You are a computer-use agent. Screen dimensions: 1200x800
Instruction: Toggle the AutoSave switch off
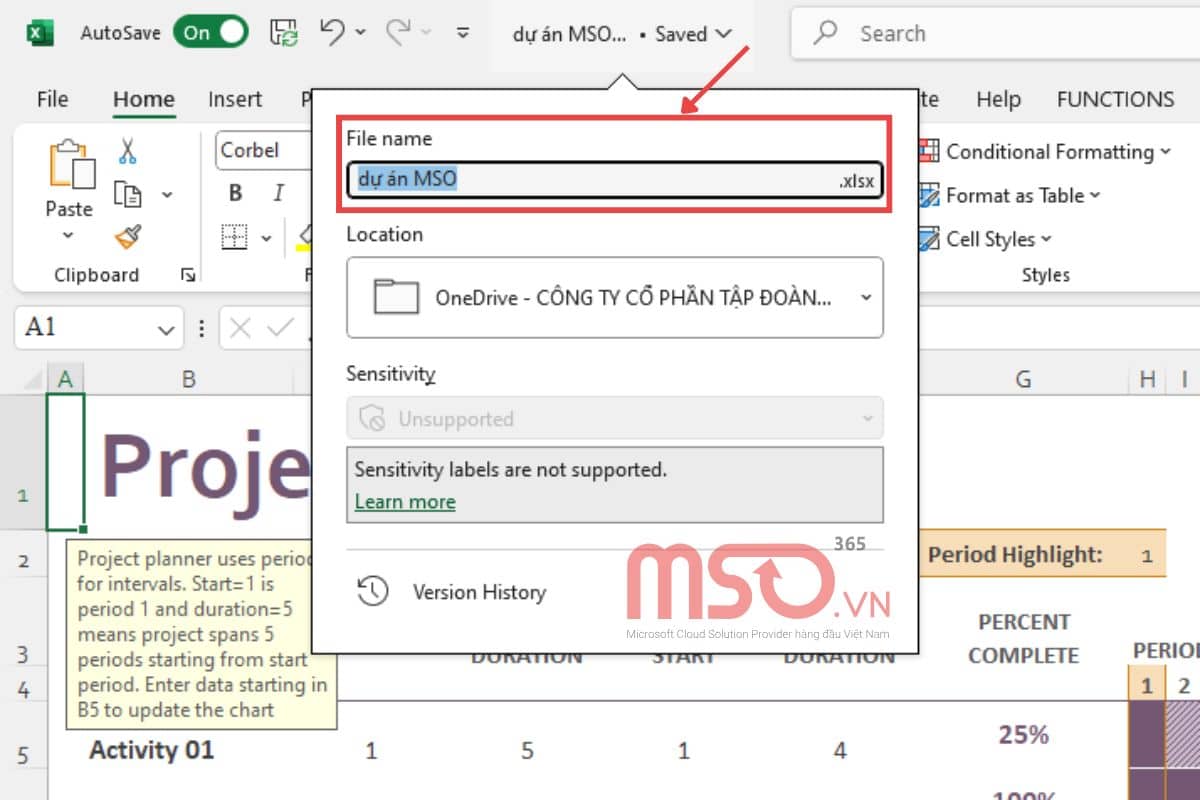point(210,33)
